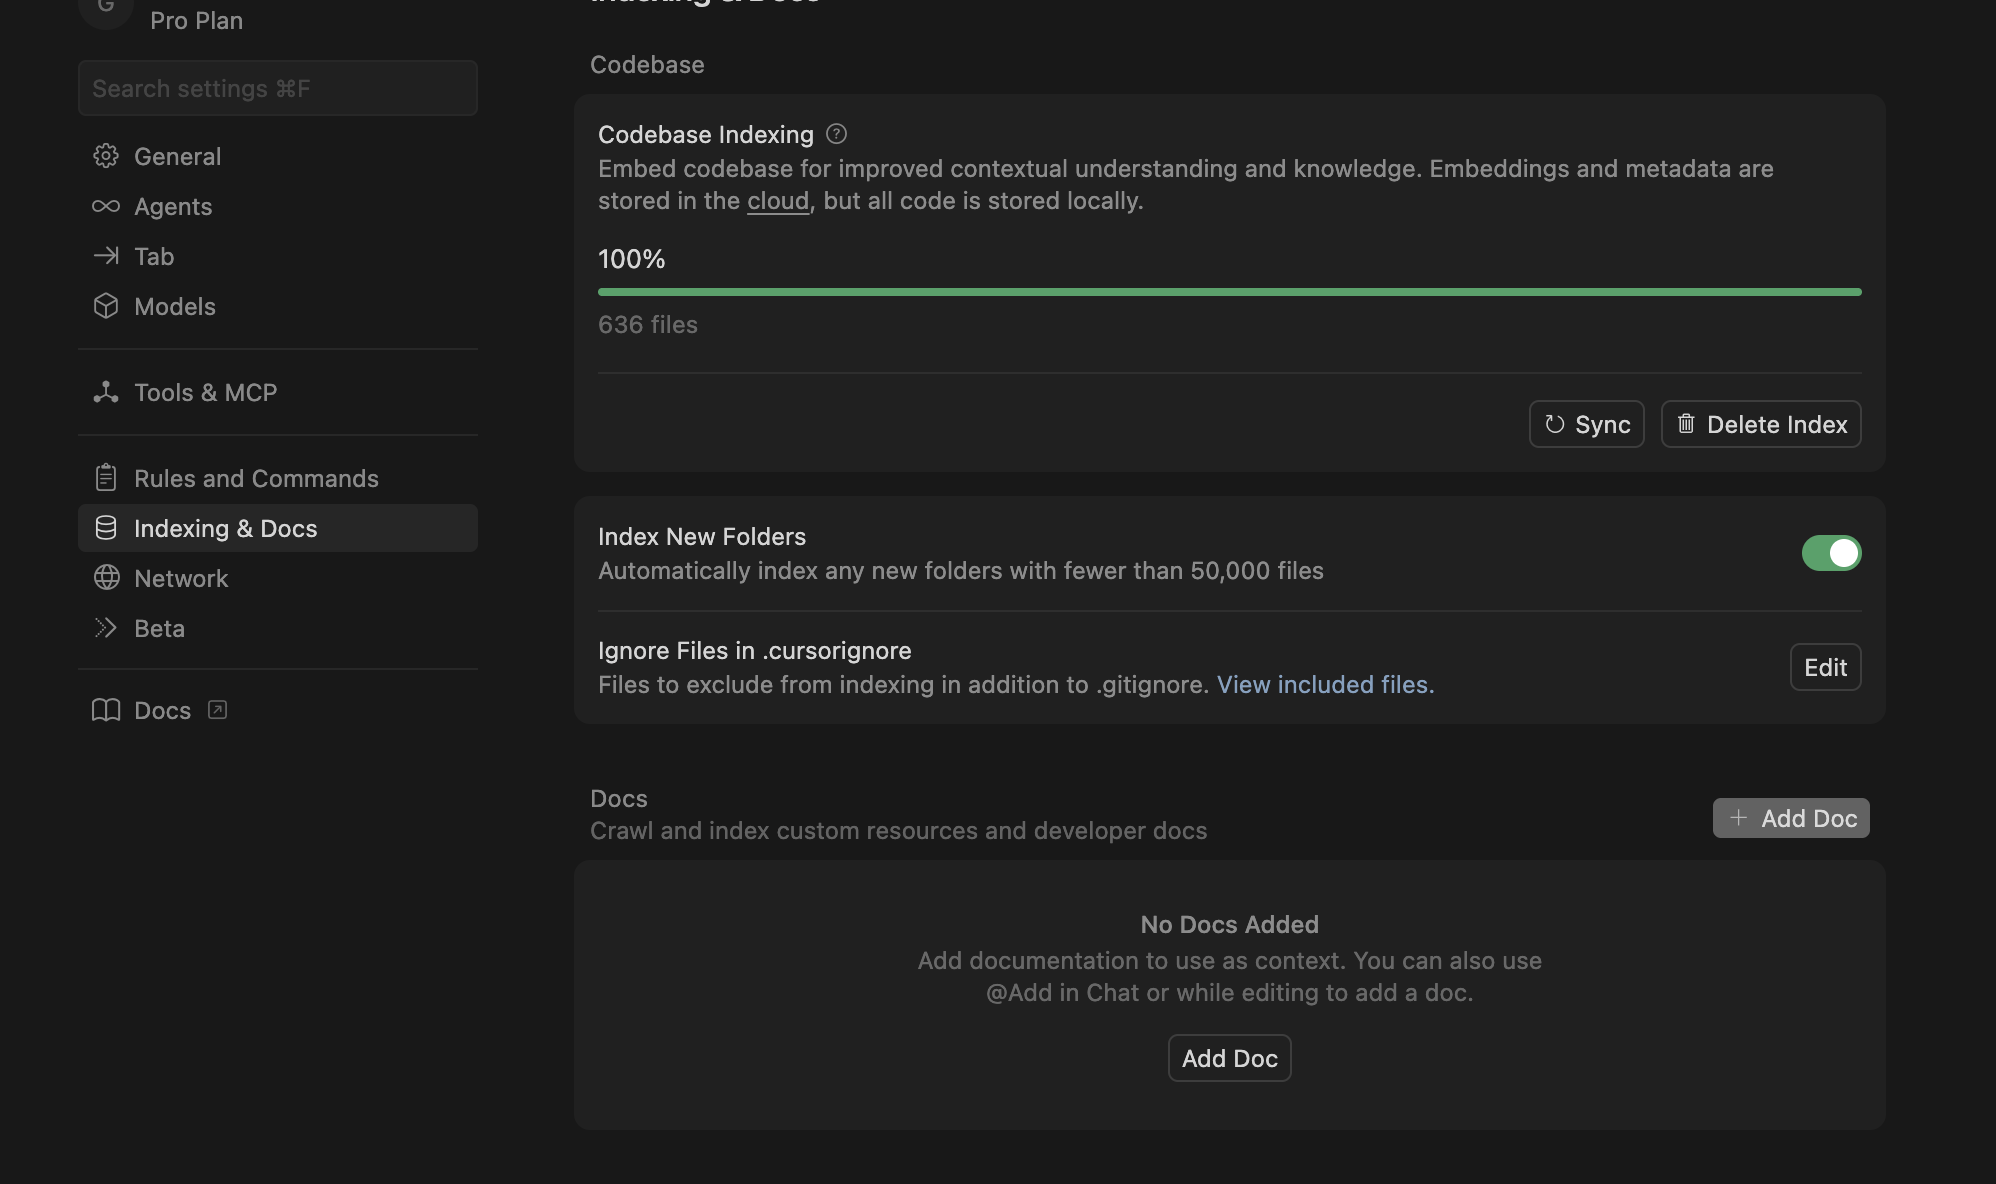The image size is (1996, 1184).
Task: Click the help icon next to Codebase Indexing
Action: point(837,134)
